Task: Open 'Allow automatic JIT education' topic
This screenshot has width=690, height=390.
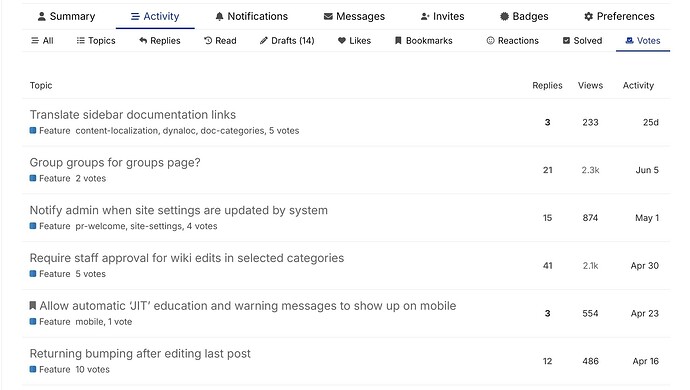Action: click(248, 306)
